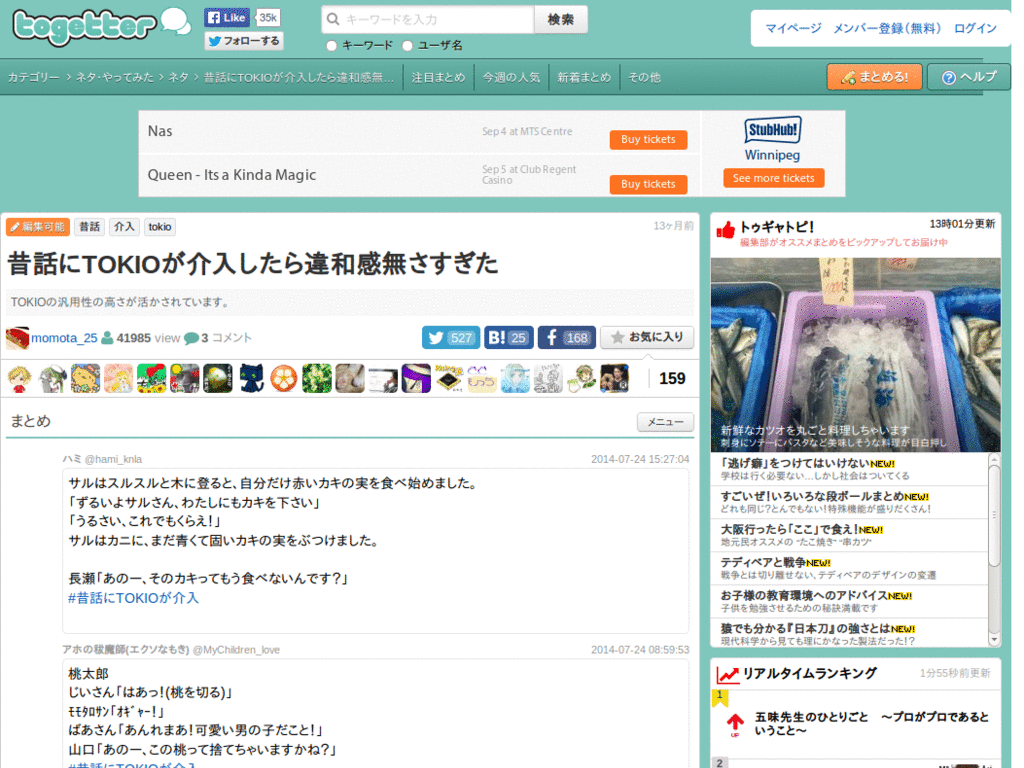Select the キーワード search radio button
Screen dimensions: 1024x768
pyautogui.click(x=330, y=45)
